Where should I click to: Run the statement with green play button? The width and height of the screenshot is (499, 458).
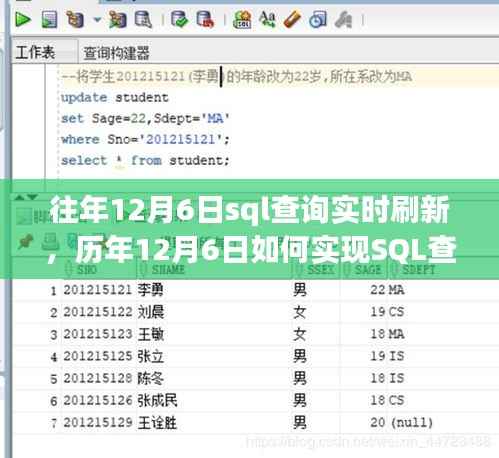(x=22, y=20)
